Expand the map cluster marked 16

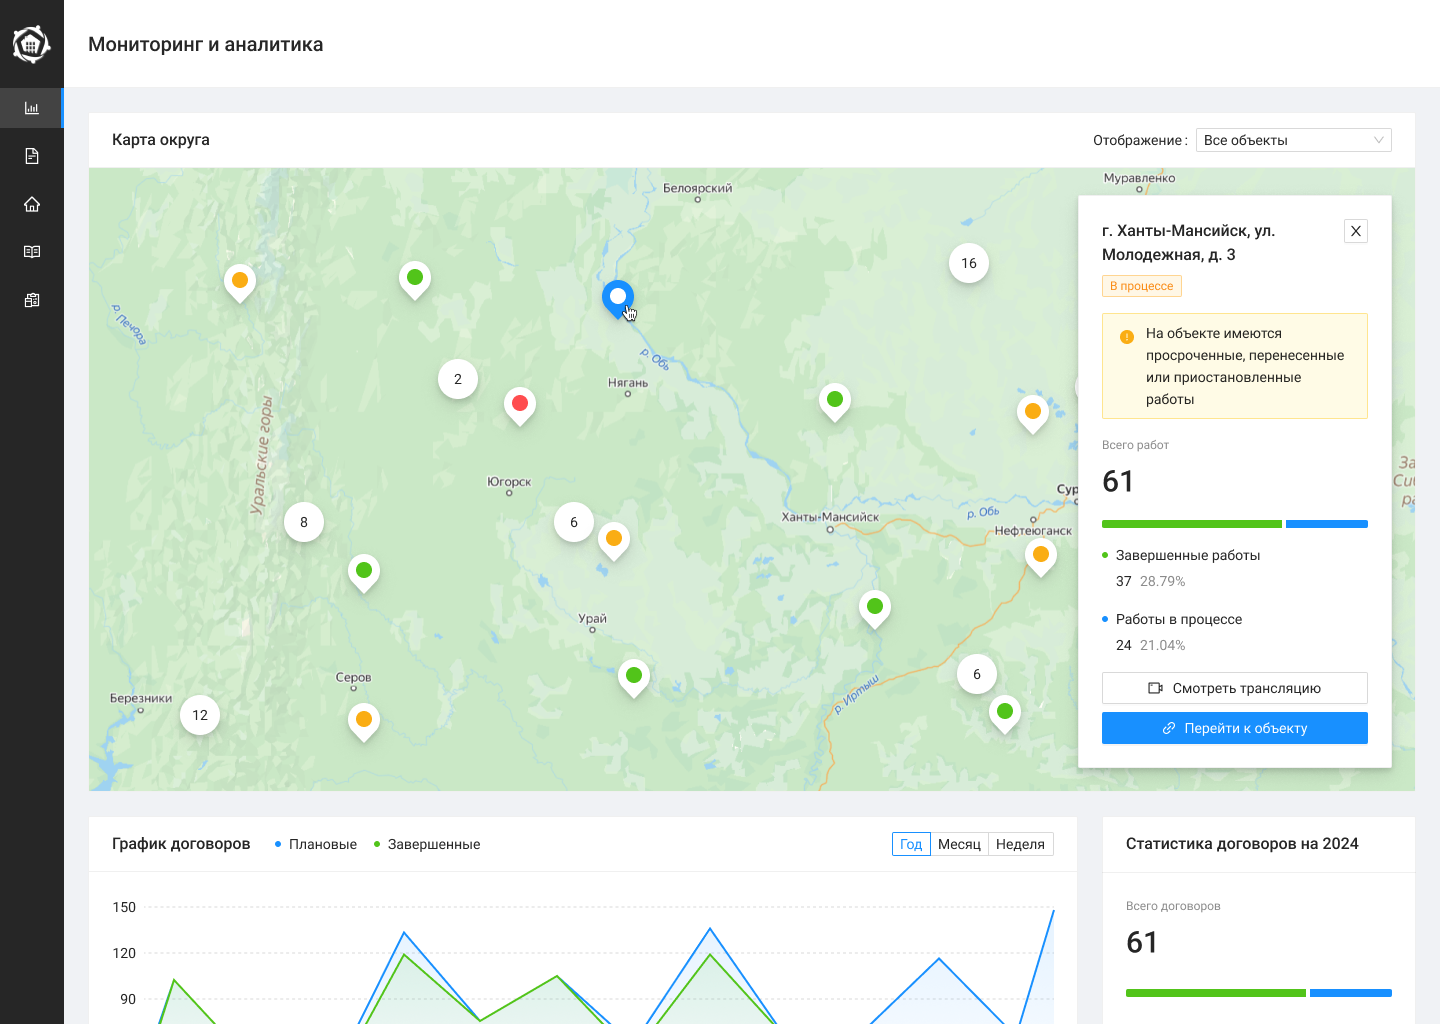click(969, 263)
